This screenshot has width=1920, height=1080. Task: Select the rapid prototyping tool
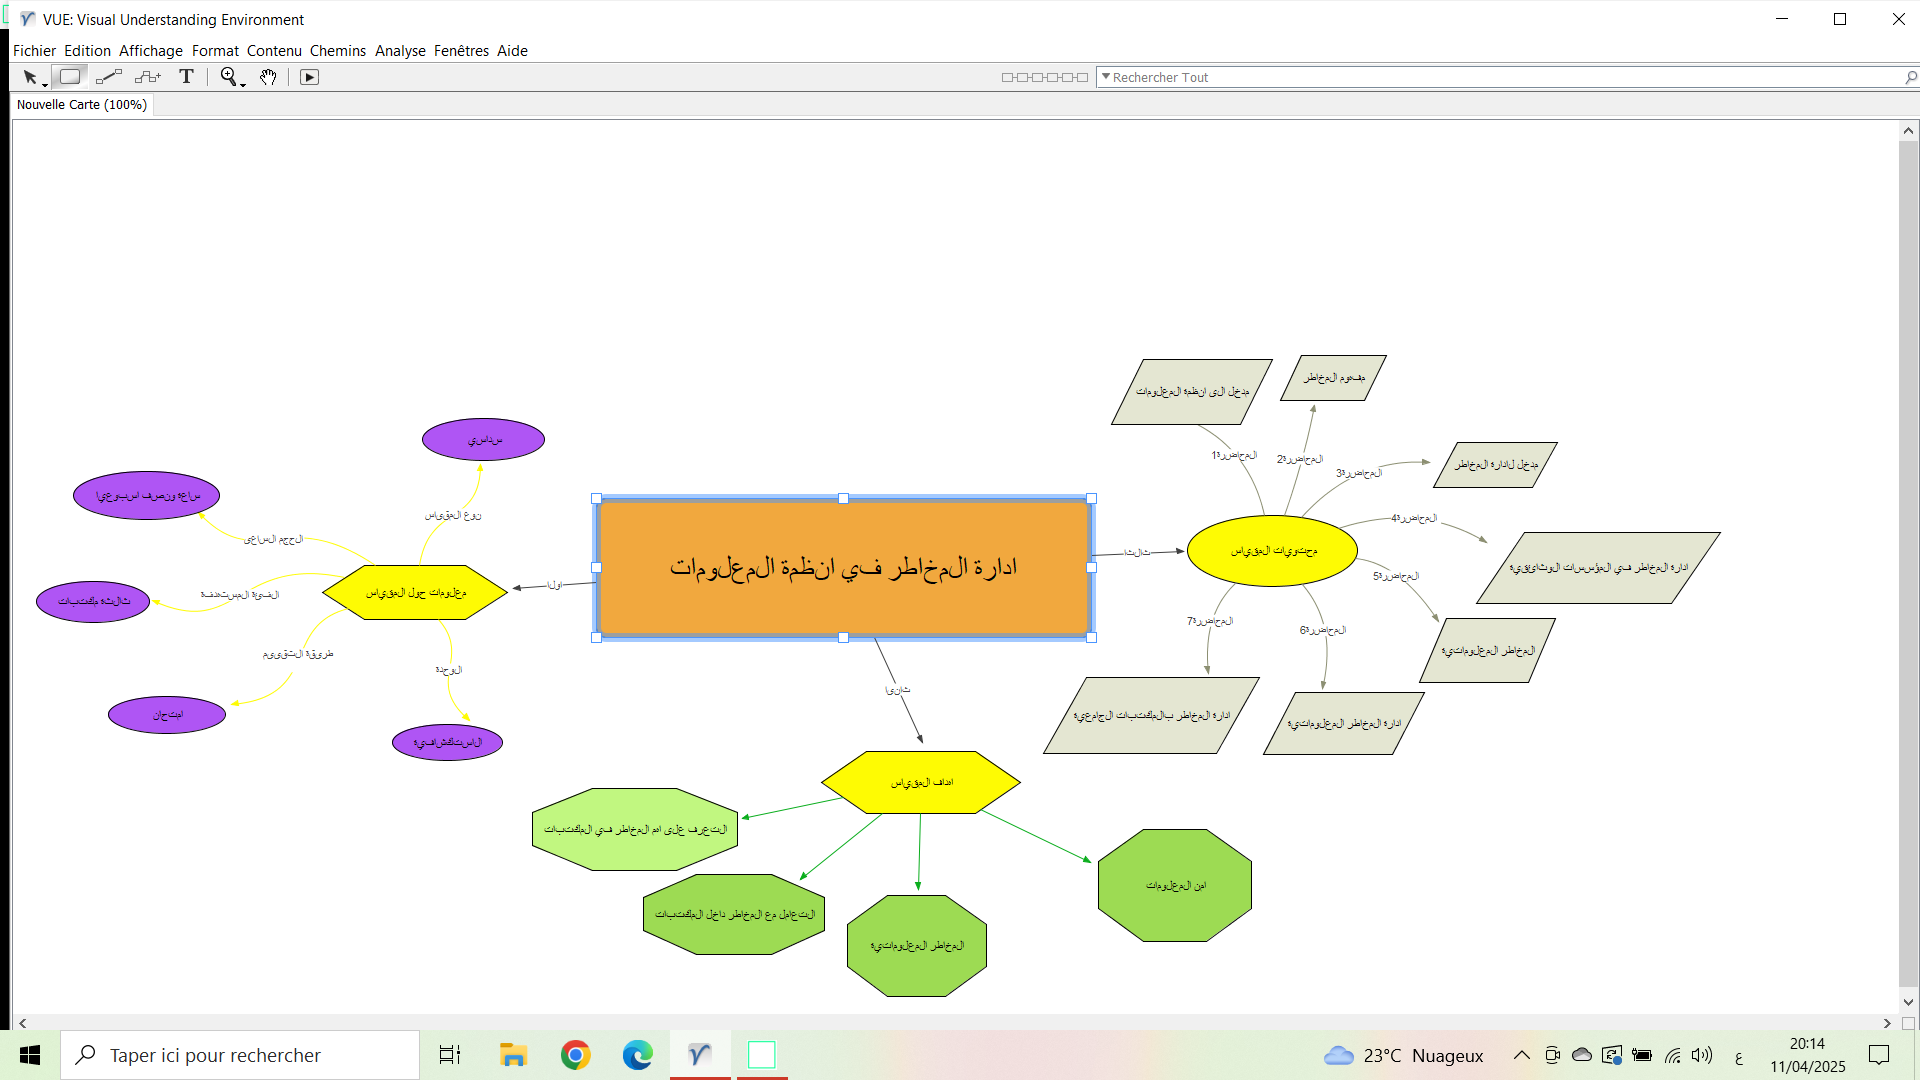[x=148, y=77]
